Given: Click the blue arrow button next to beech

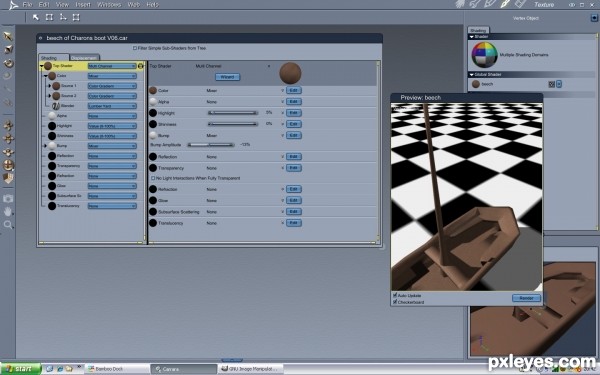Looking at the screenshot, I should click(x=559, y=84).
